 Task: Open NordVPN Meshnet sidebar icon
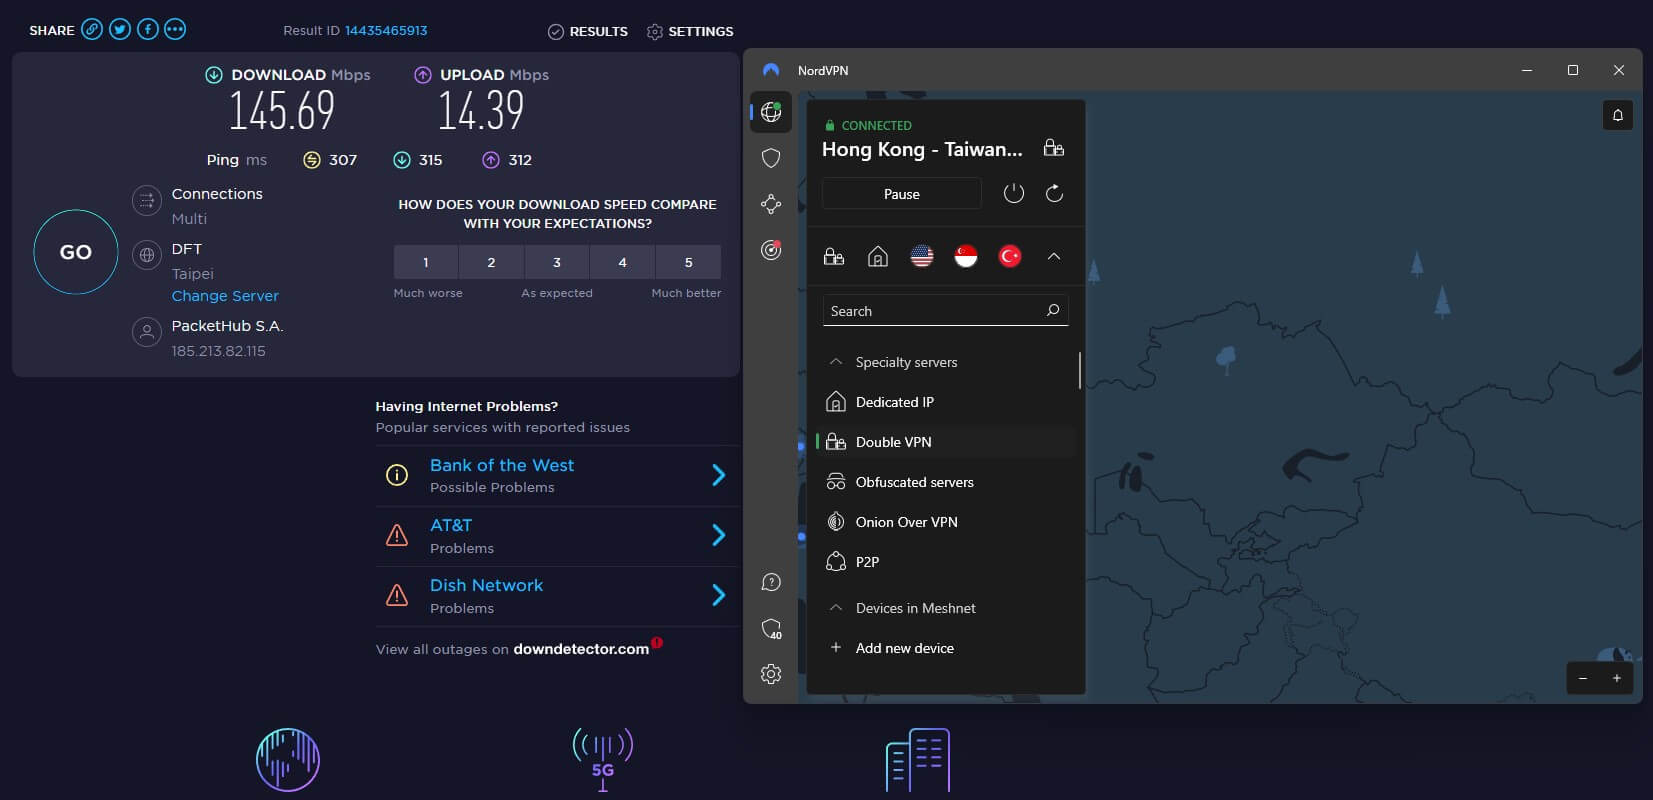(771, 204)
